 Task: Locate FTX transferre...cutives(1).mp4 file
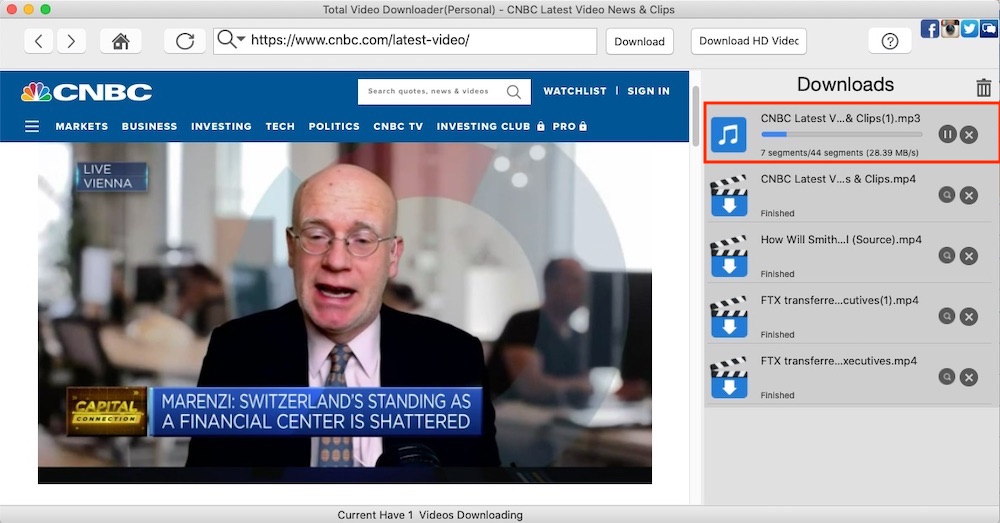[947, 316]
